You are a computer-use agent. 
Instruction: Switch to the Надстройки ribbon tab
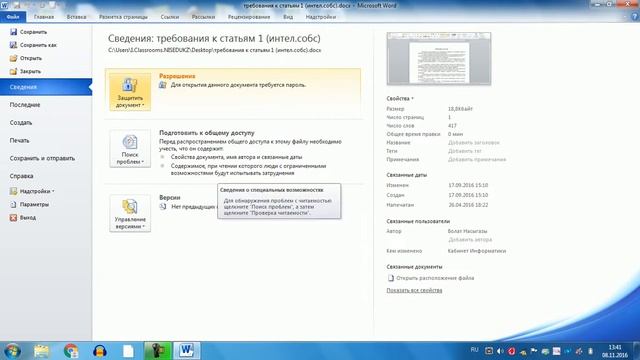click(x=321, y=17)
